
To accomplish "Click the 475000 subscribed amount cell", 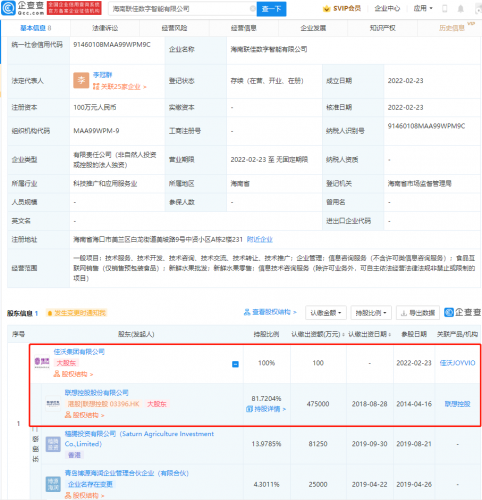I will point(318,404).
